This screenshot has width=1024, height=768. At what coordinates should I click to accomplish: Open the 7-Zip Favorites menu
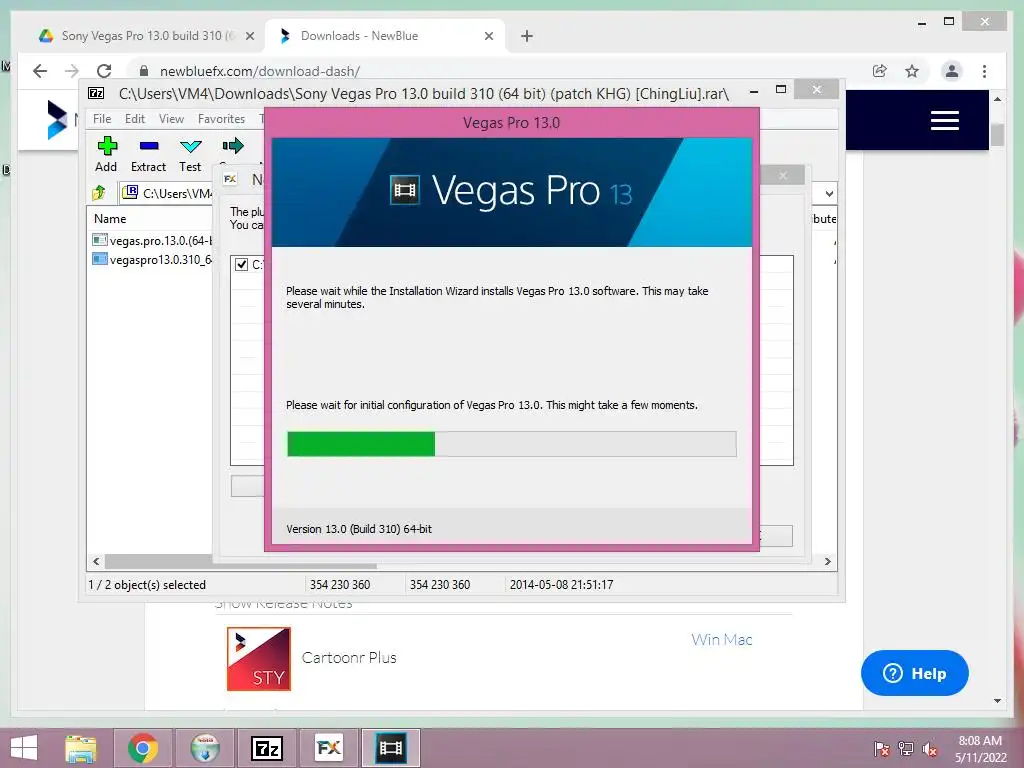tap(221, 118)
